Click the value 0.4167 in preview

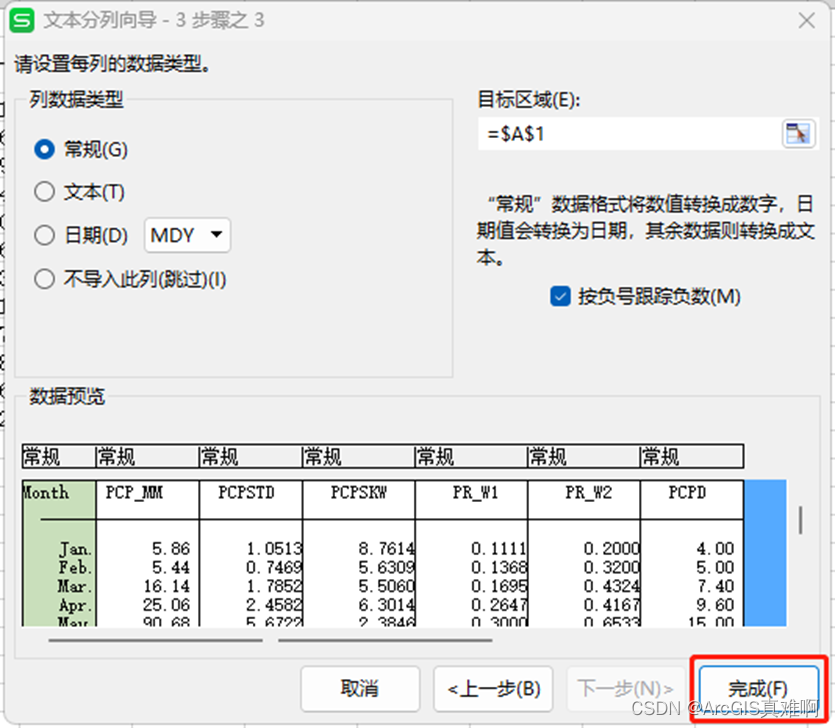click(611, 605)
